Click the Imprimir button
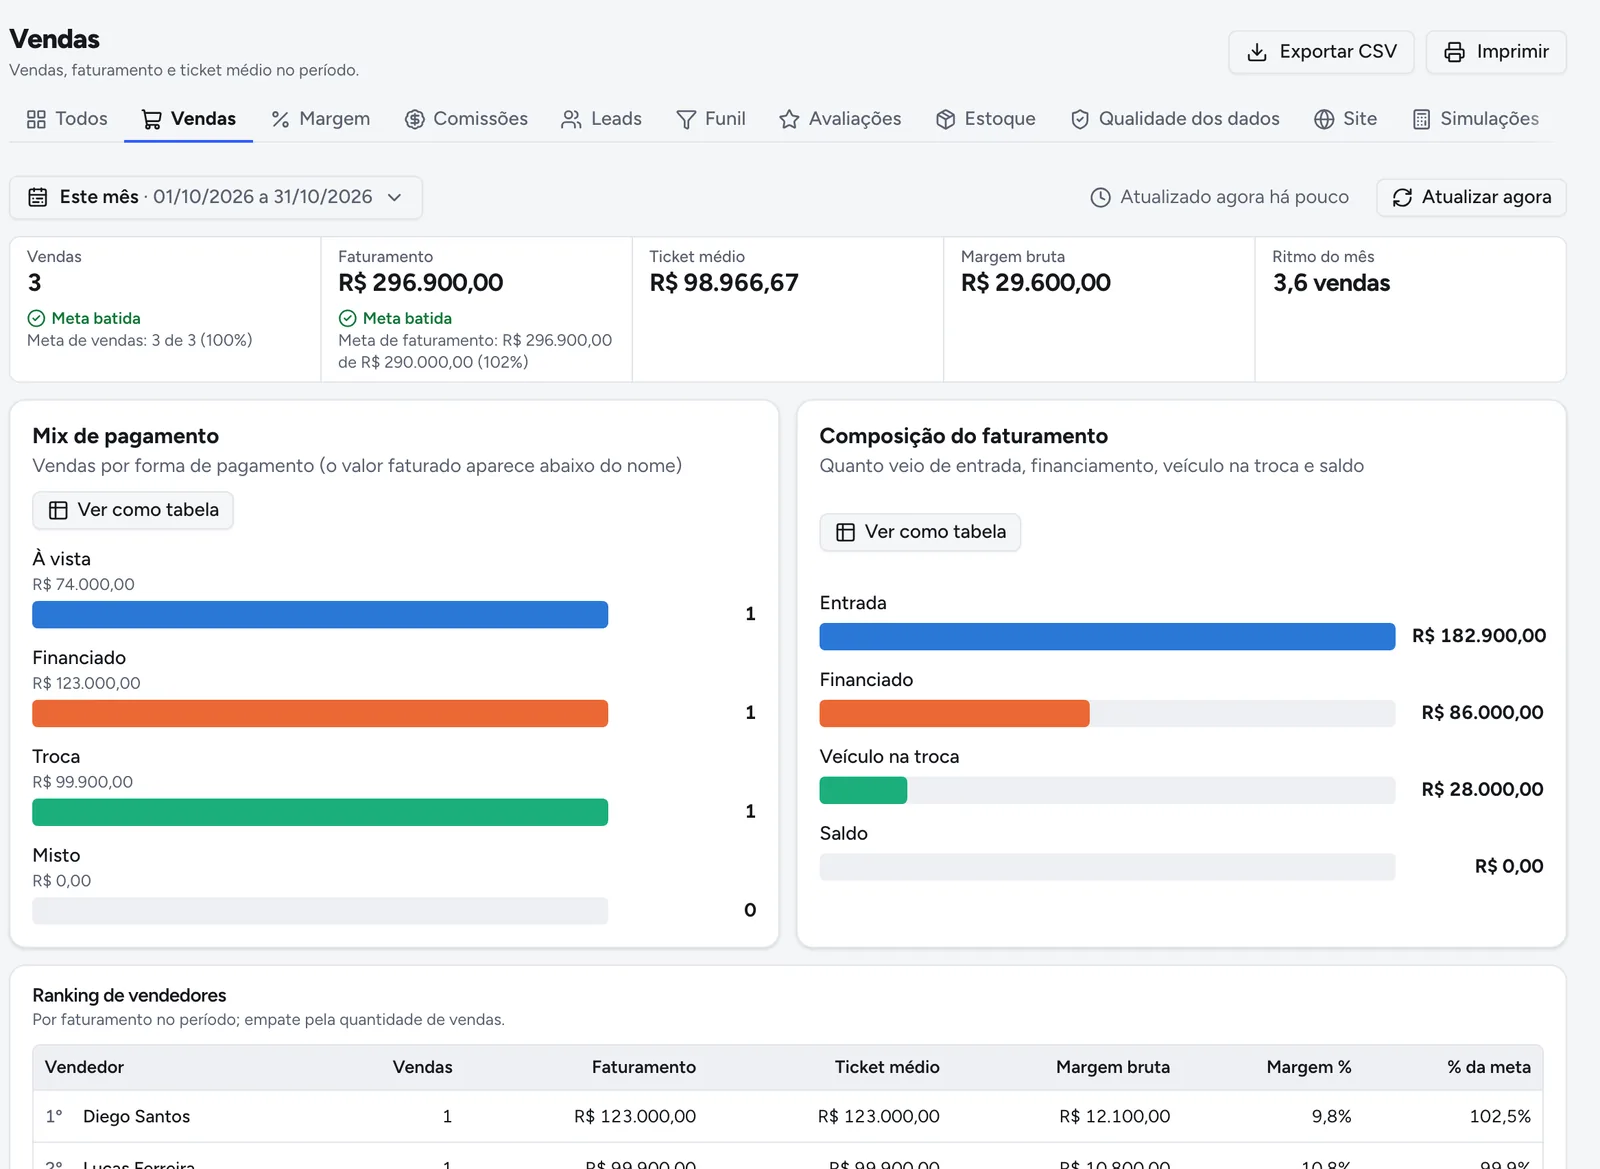This screenshot has height=1169, width=1600. [x=1496, y=52]
